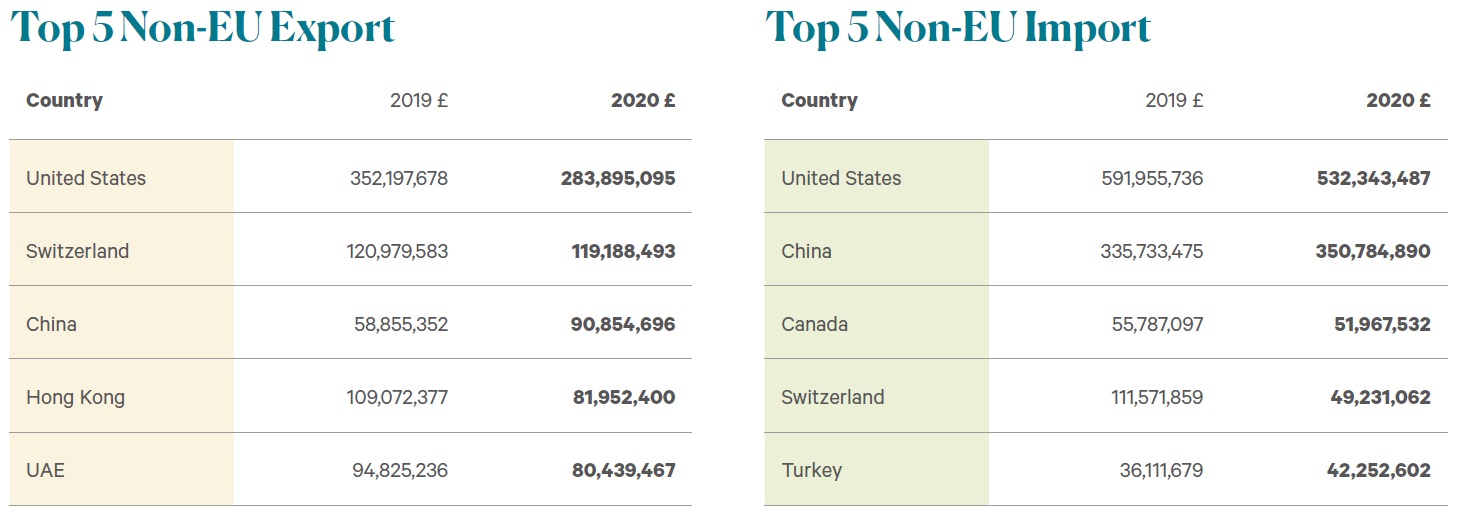Click United States row in Export table
Image resolution: width=1461 pixels, height=521 pixels.
[350, 177]
